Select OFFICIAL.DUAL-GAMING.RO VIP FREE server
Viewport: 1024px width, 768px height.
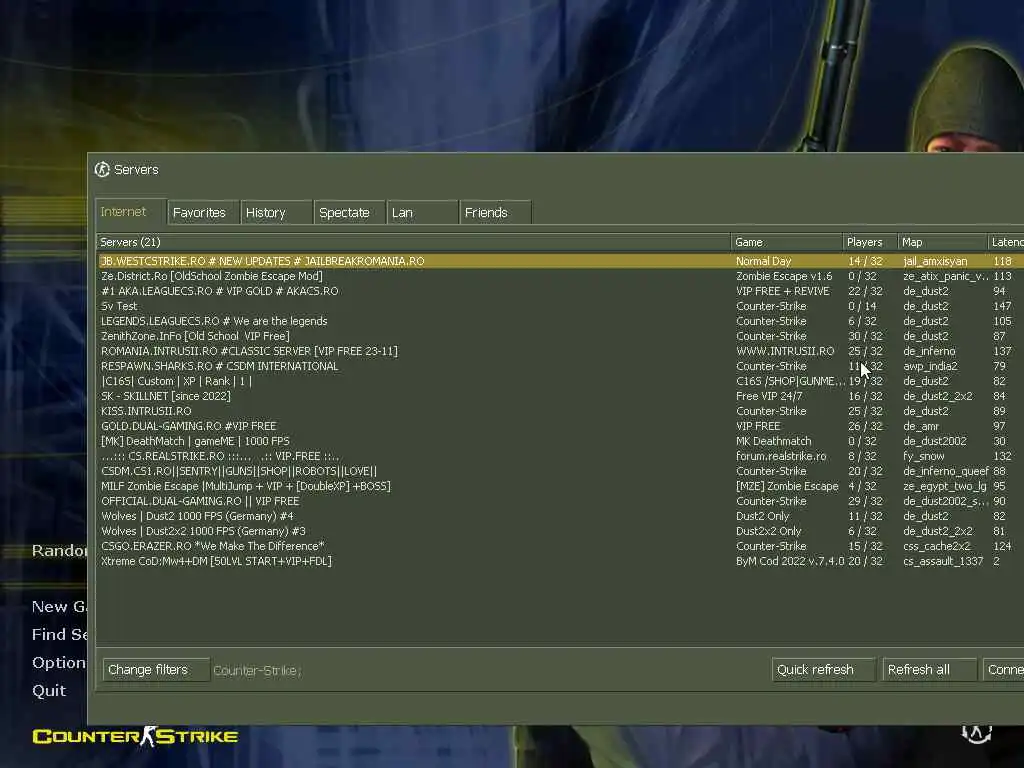560,502
